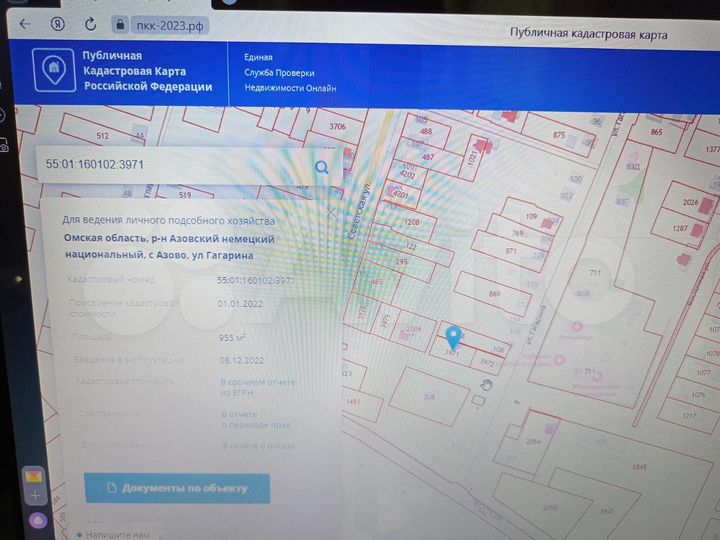Screen dimensions: 720x540
Task: Click the date value 01.01.2022
Action: click(240, 304)
